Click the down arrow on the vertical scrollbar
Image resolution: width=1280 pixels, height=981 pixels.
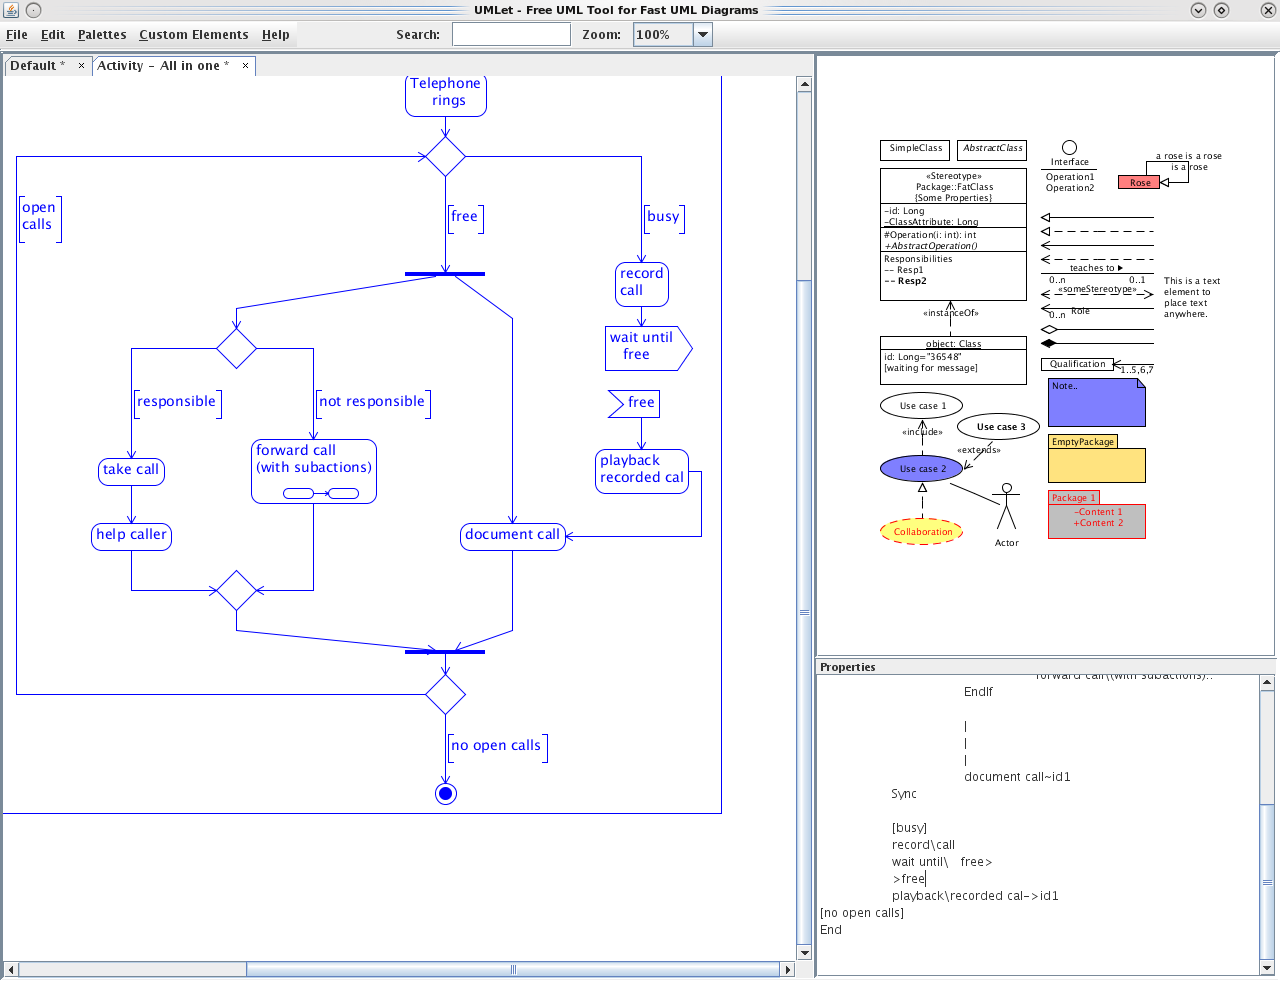(x=804, y=953)
